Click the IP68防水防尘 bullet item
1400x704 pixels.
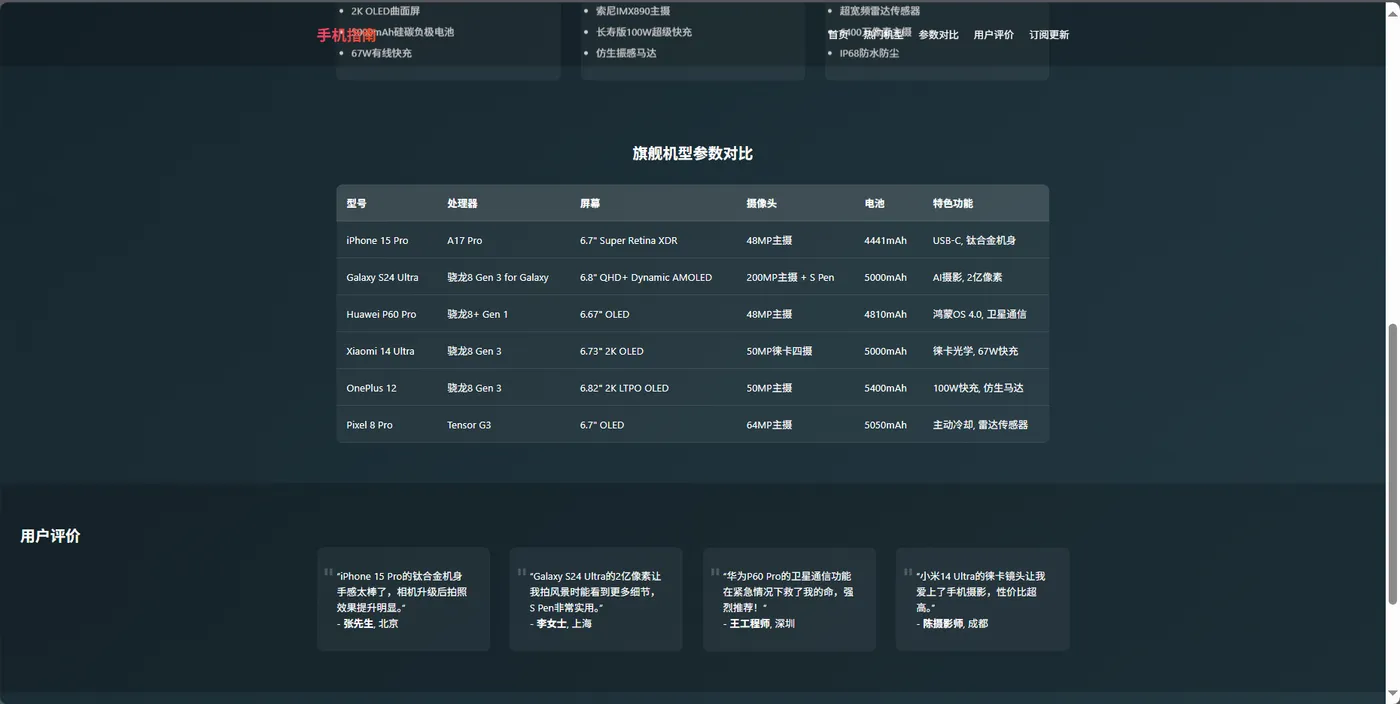[869, 53]
